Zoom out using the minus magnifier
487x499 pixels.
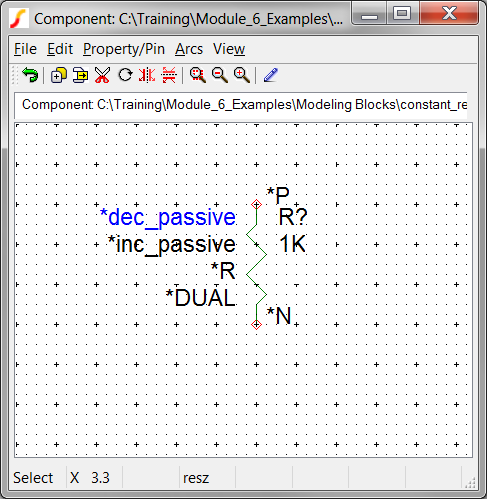(x=220, y=75)
